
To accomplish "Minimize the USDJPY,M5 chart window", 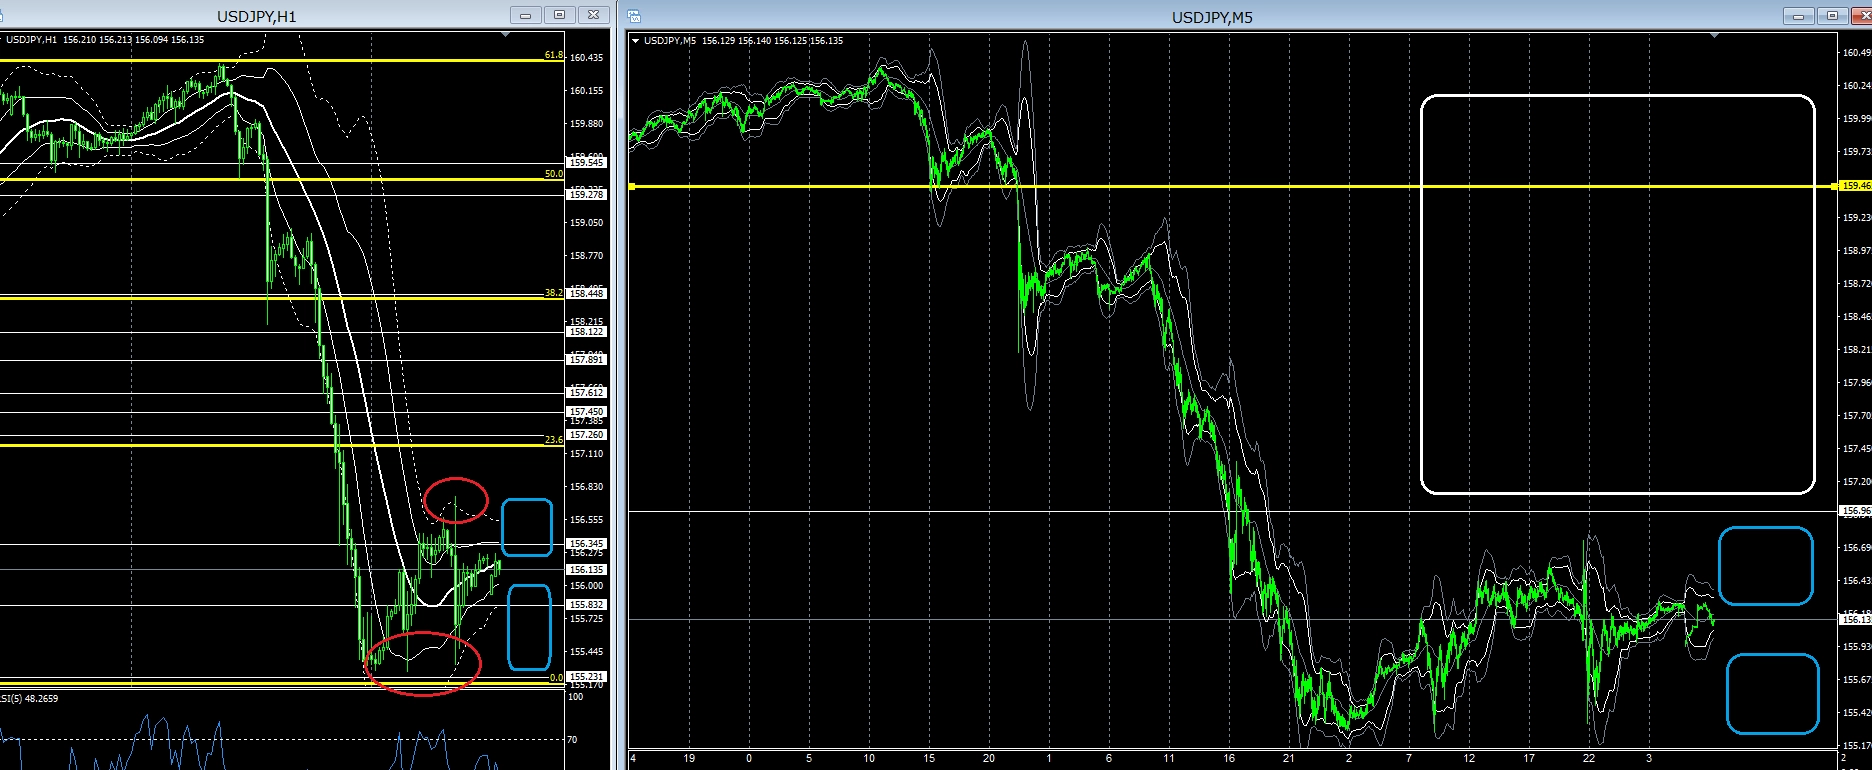I will pos(1798,16).
